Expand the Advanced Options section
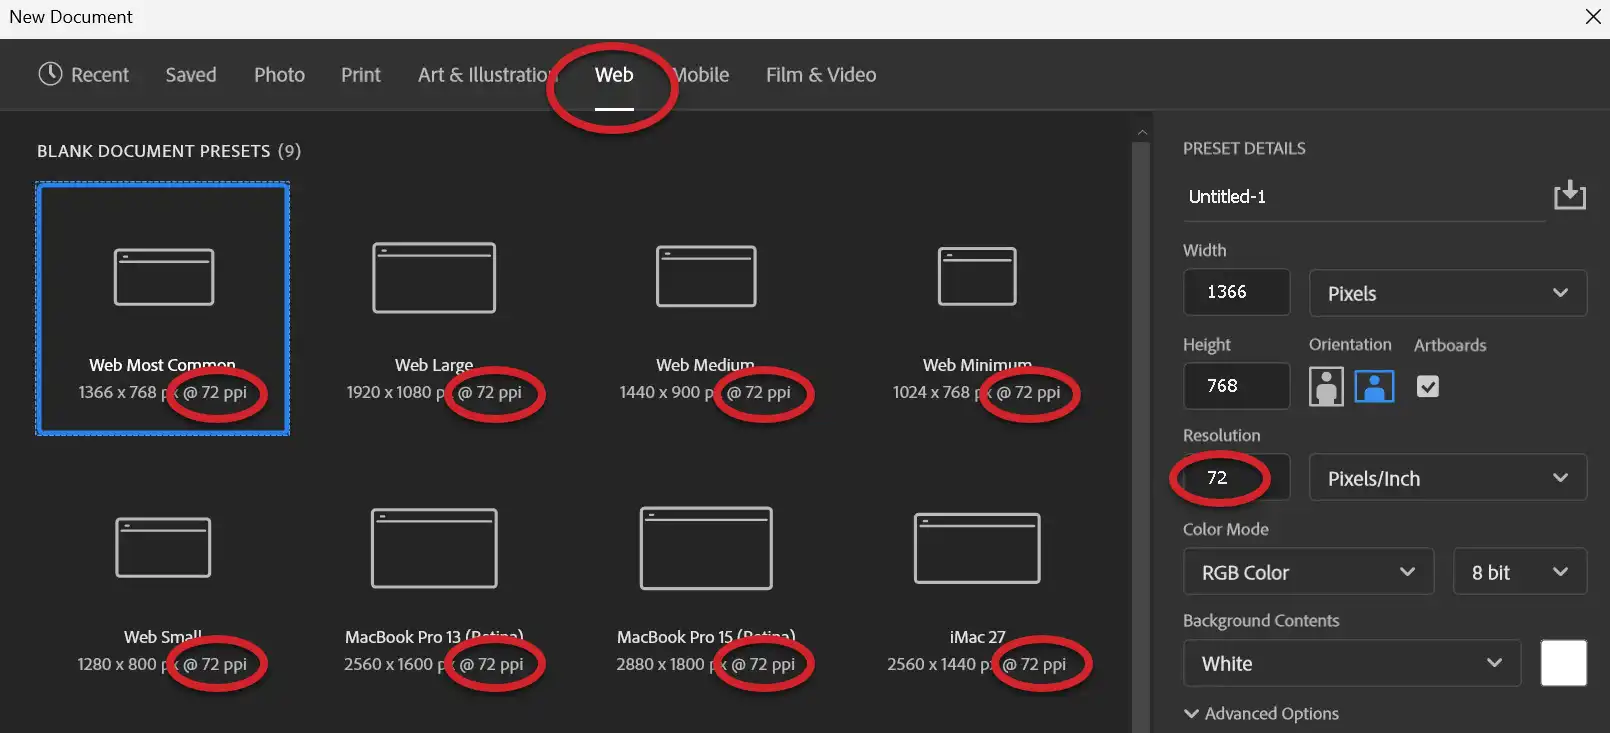The image size is (1610, 733). coord(1261,713)
